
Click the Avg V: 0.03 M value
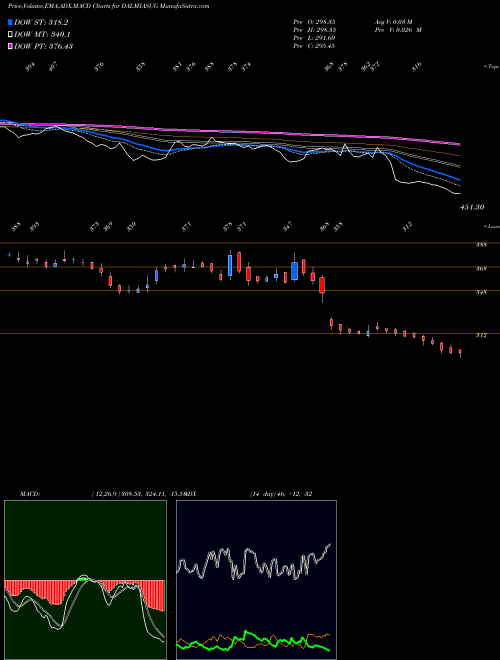click(x=393, y=22)
